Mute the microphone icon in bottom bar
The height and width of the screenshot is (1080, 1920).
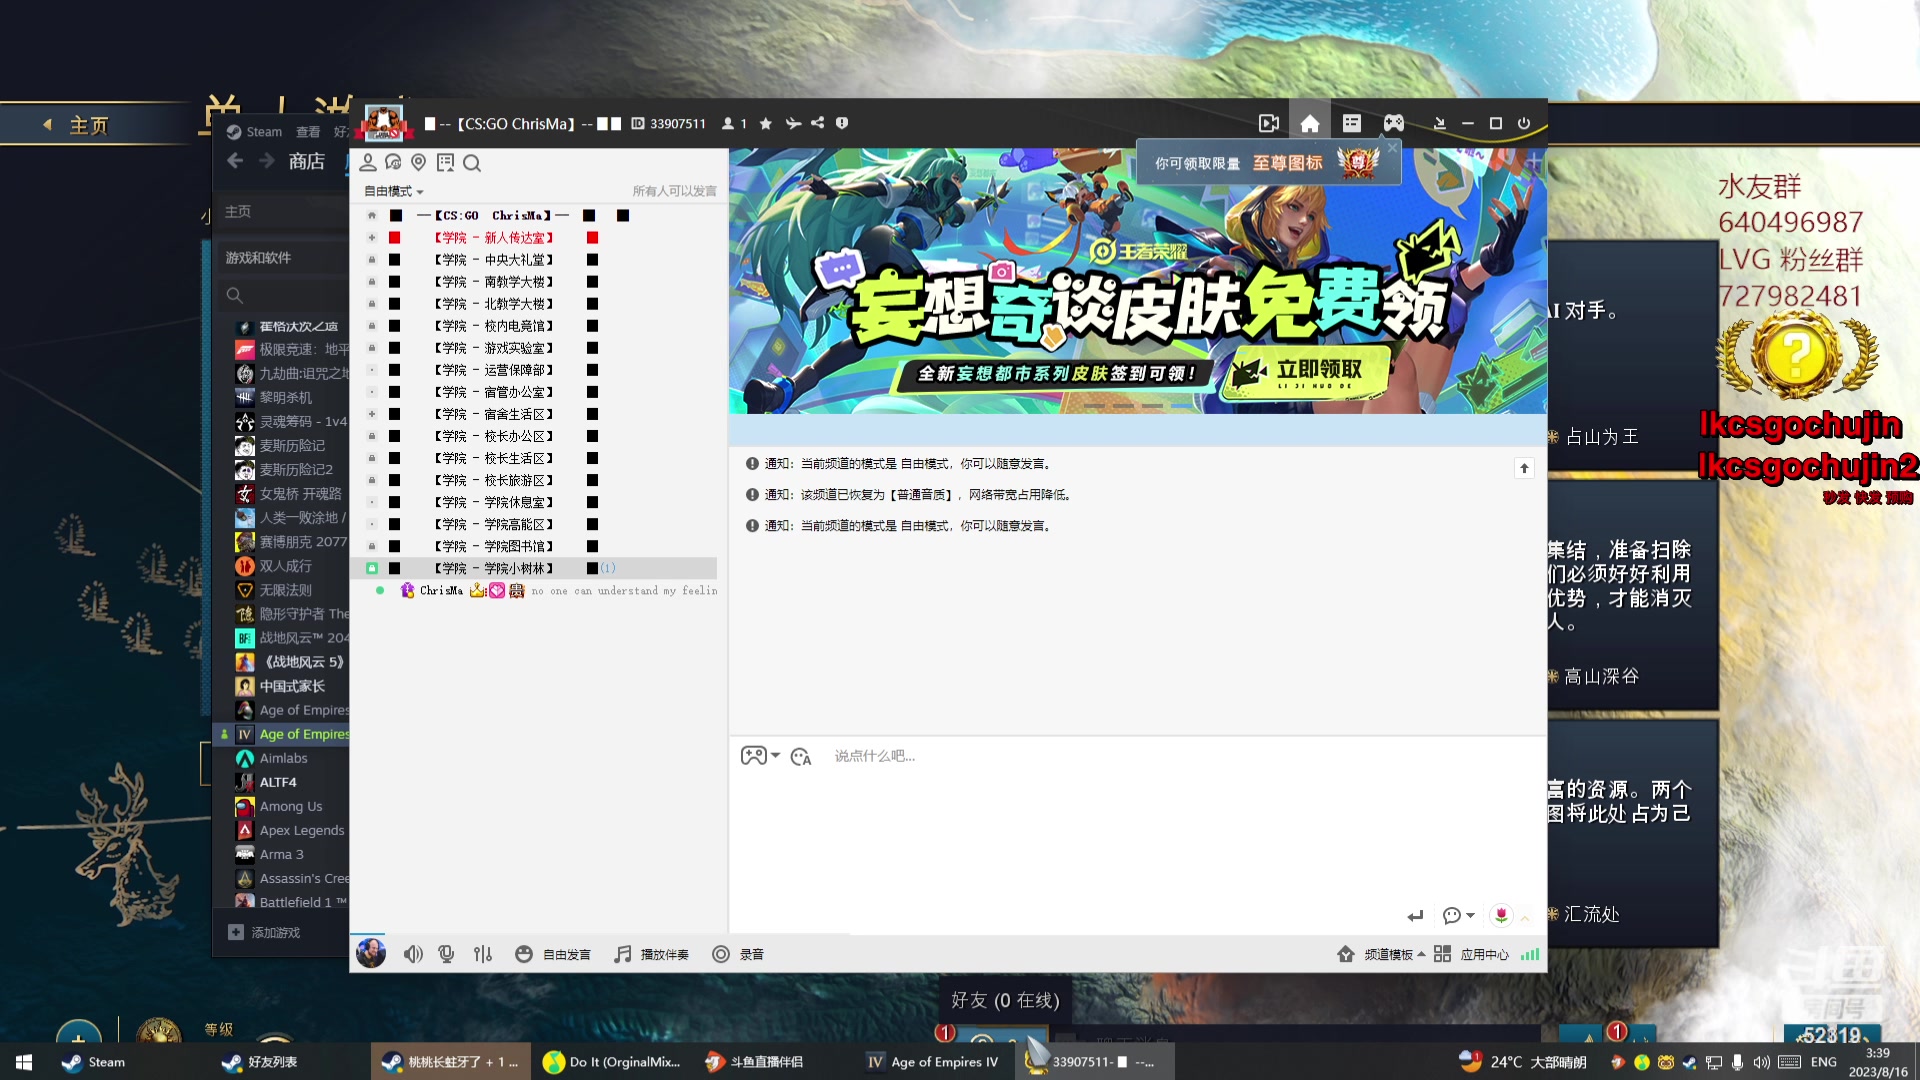point(447,954)
